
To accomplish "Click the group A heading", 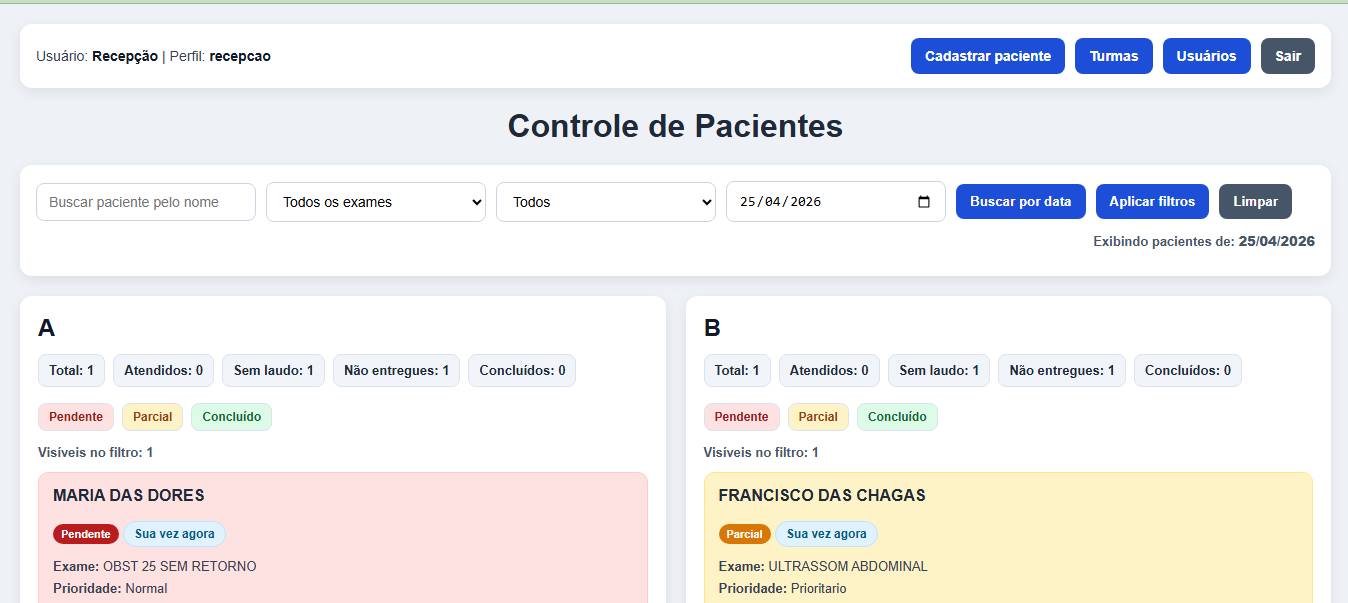I will (x=47, y=328).
